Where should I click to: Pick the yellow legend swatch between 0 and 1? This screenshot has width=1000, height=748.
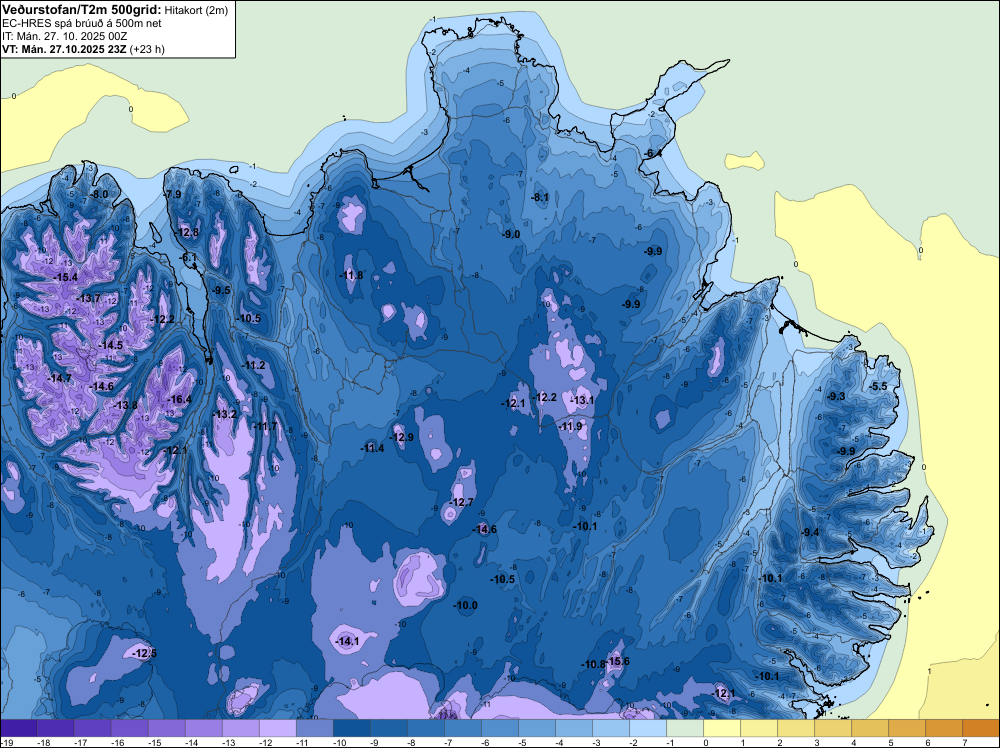(x=722, y=728)
